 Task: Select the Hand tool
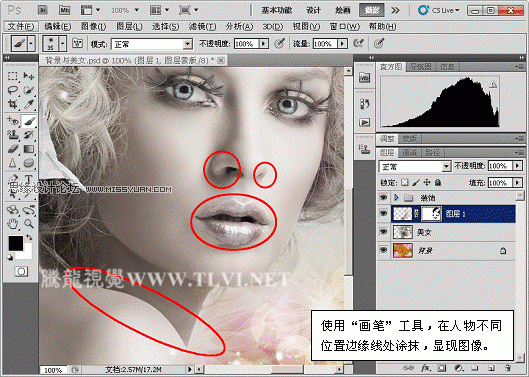click(x=13, y=223)
